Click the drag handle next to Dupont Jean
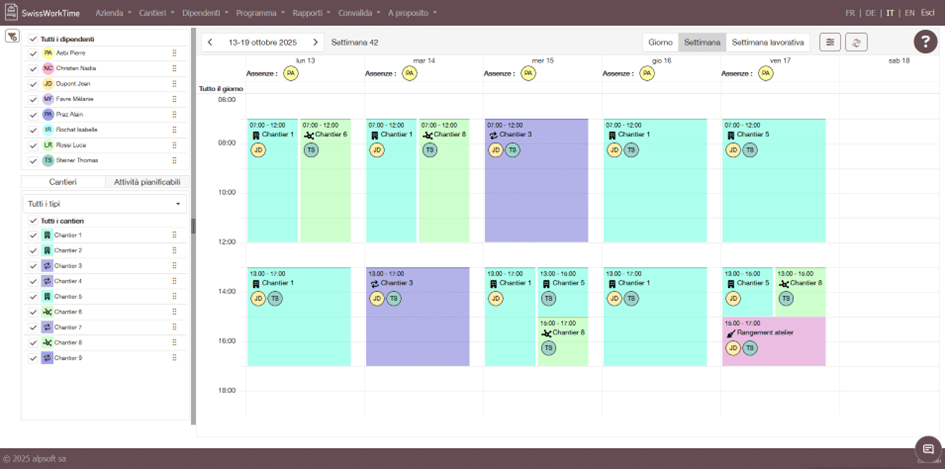 (x=174, y=84)
